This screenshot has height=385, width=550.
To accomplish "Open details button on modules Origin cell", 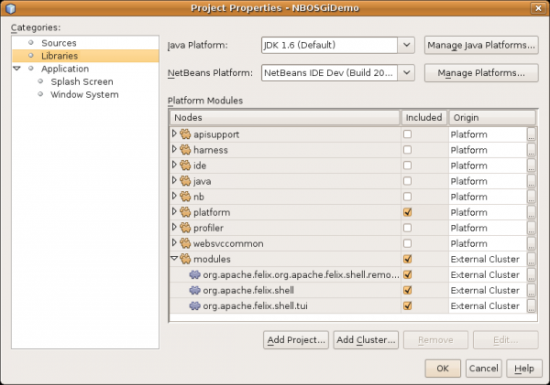I will 531,259.
